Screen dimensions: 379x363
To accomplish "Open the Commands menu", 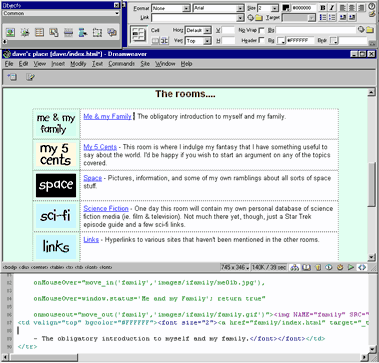I will 121,64.
